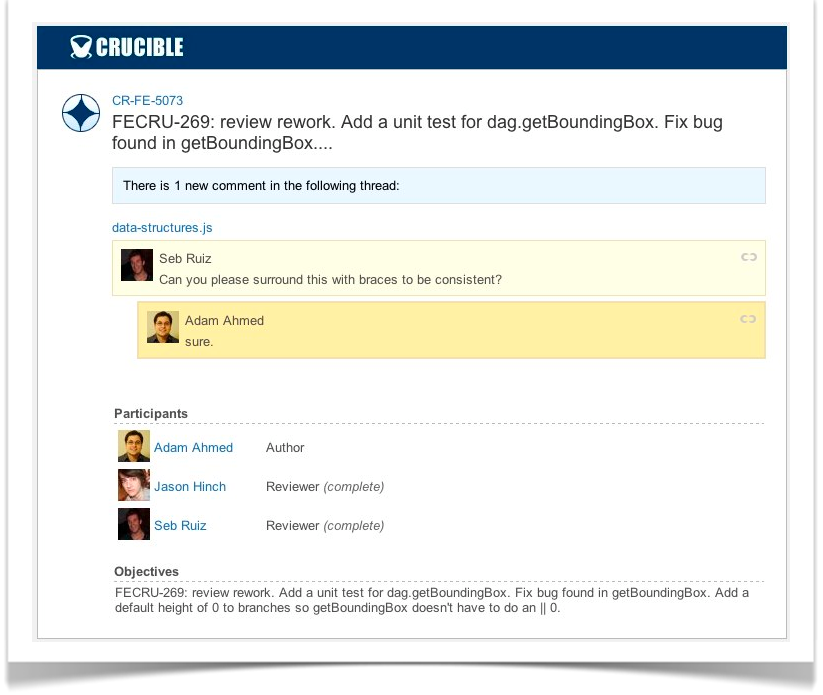Click the new comment notification banner
Image resolution: width=823 pixels, height=695 pixels.
[x=438, y=186]
